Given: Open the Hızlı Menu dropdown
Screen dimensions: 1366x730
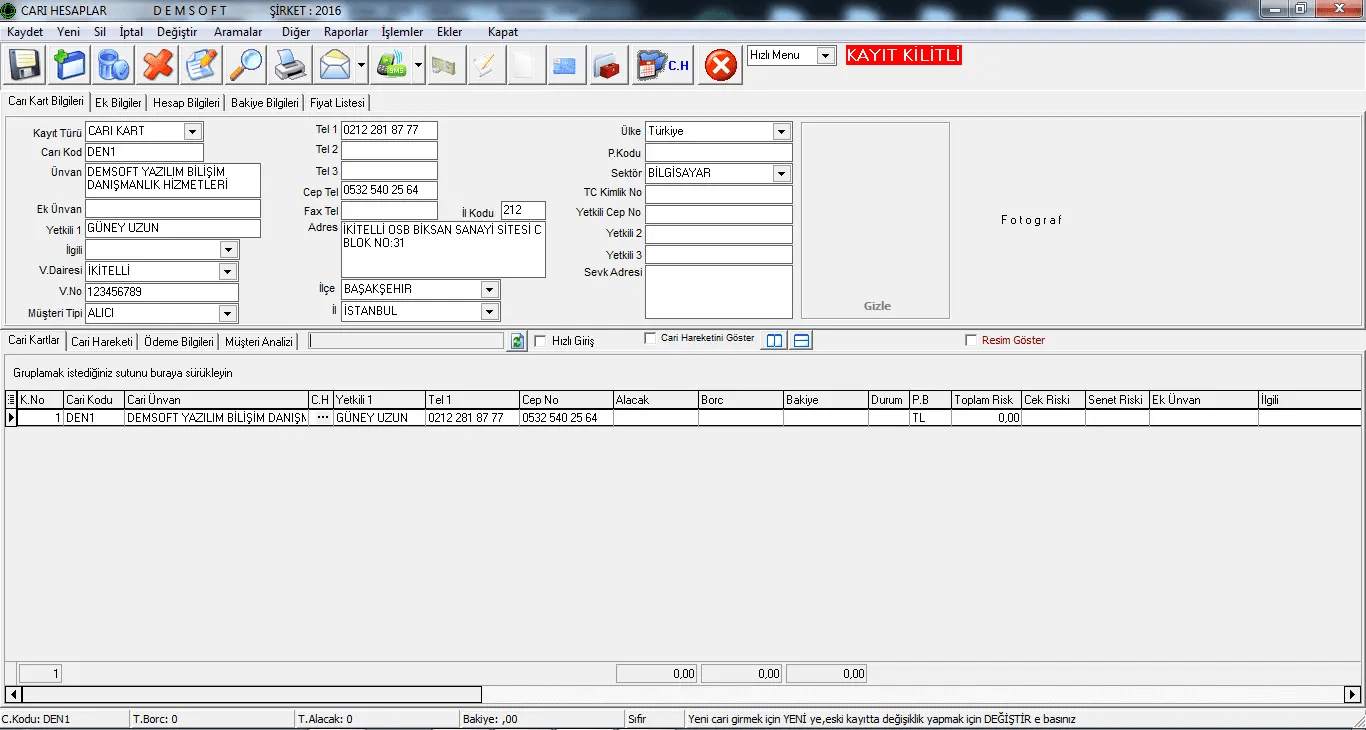Looking at the screenshot, I should pos(826,56).
